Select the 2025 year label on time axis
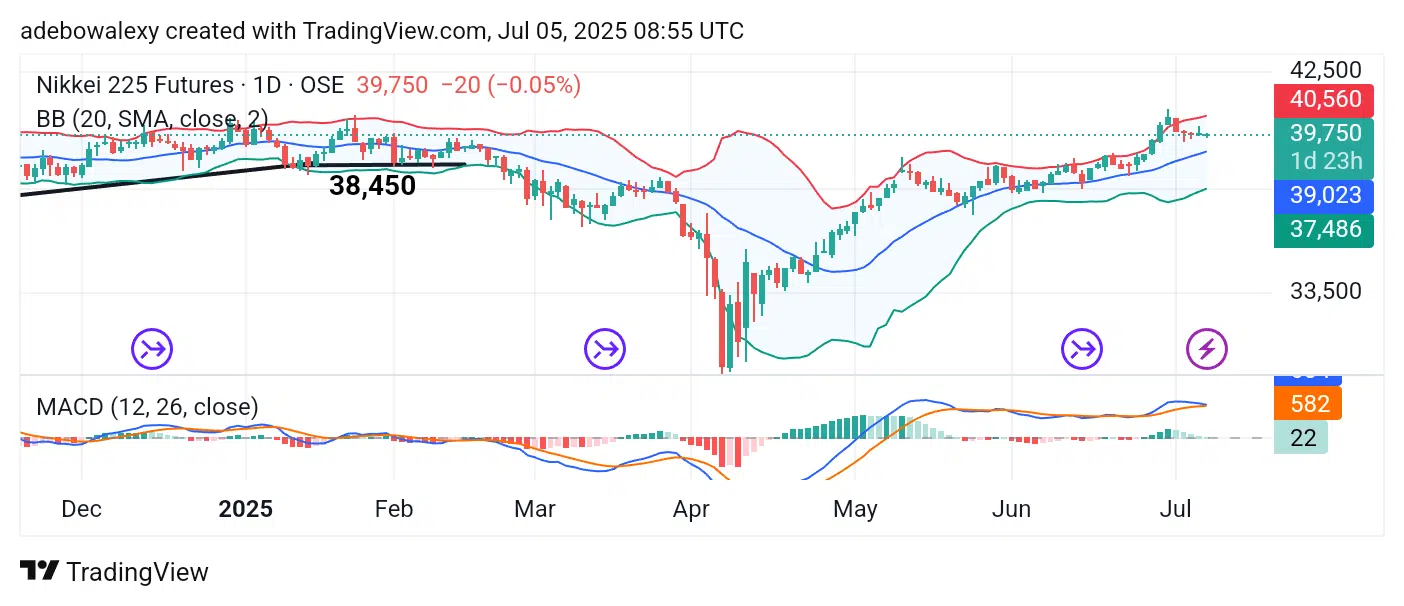 pos(246,509)
